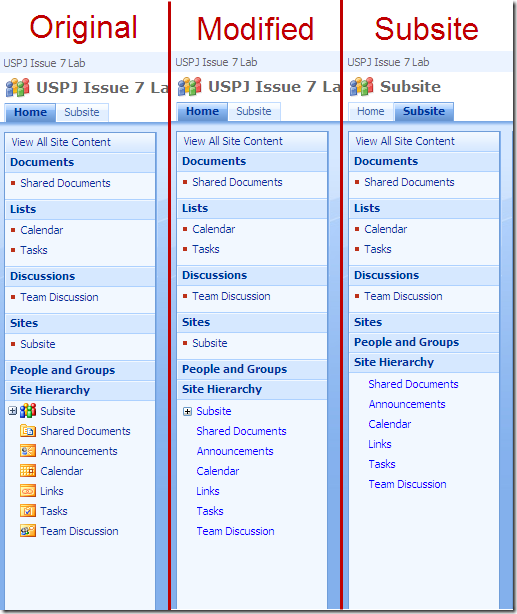Viewport: 517px width, 614px height.
Task: Click Tasks checkmark icon in Original hierarchy
Action: 28,511
